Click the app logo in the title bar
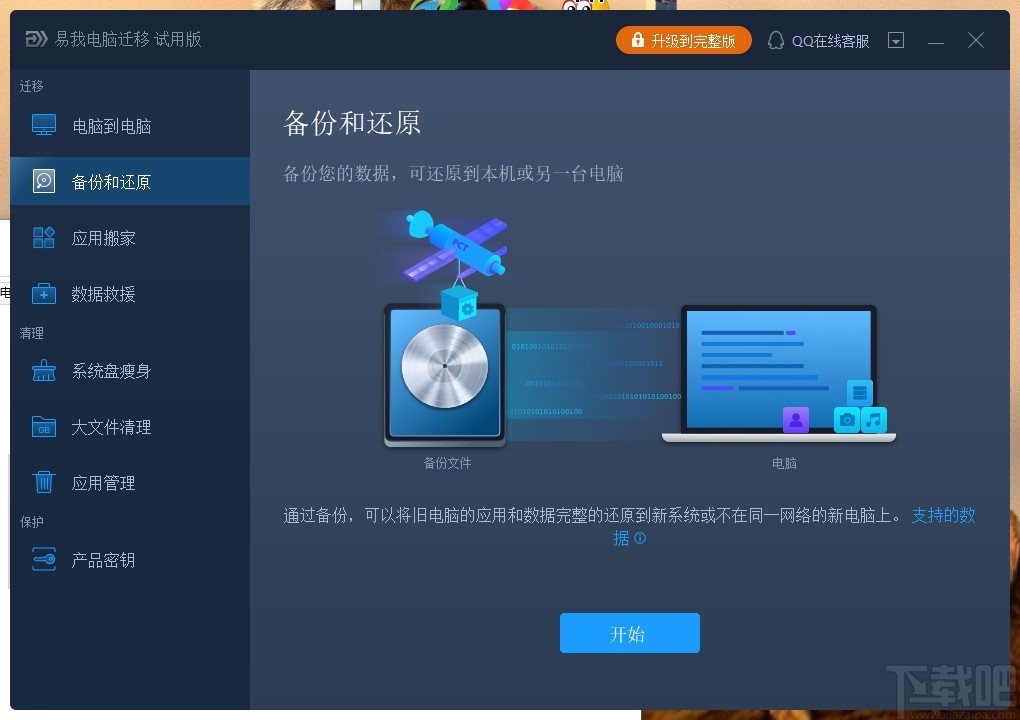The width and height of the screenshot is (1020, 720). pyautogui.click(x=36, y=39)
